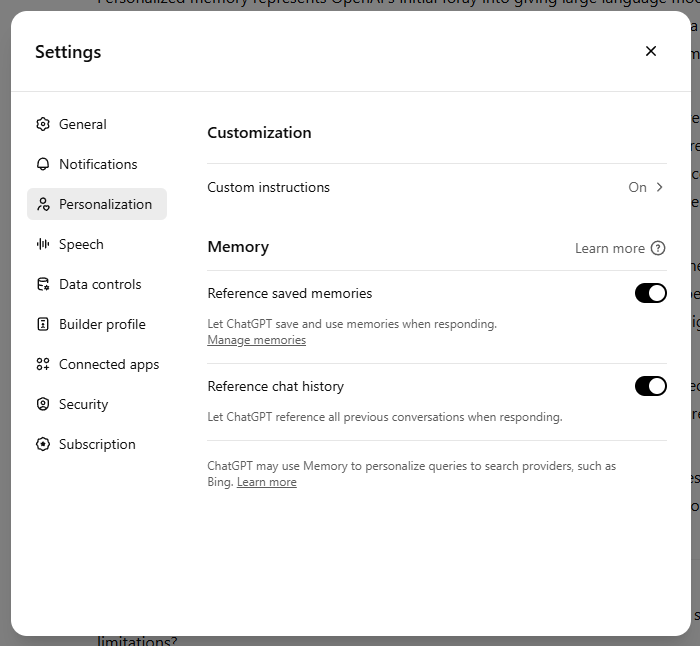
Task: Click 'Let ChatGPT reference all previous conversations' text
Action: [x=385, y=417]
